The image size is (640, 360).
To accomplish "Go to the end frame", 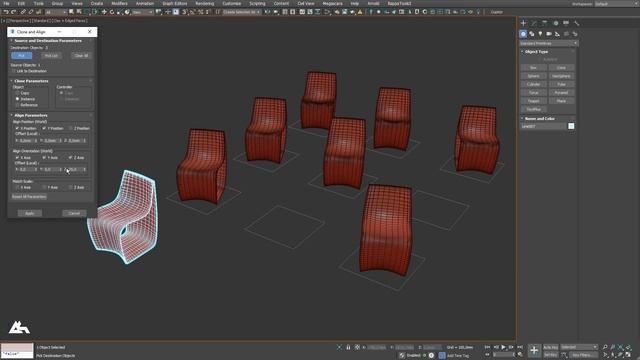I will coord(520,347).
